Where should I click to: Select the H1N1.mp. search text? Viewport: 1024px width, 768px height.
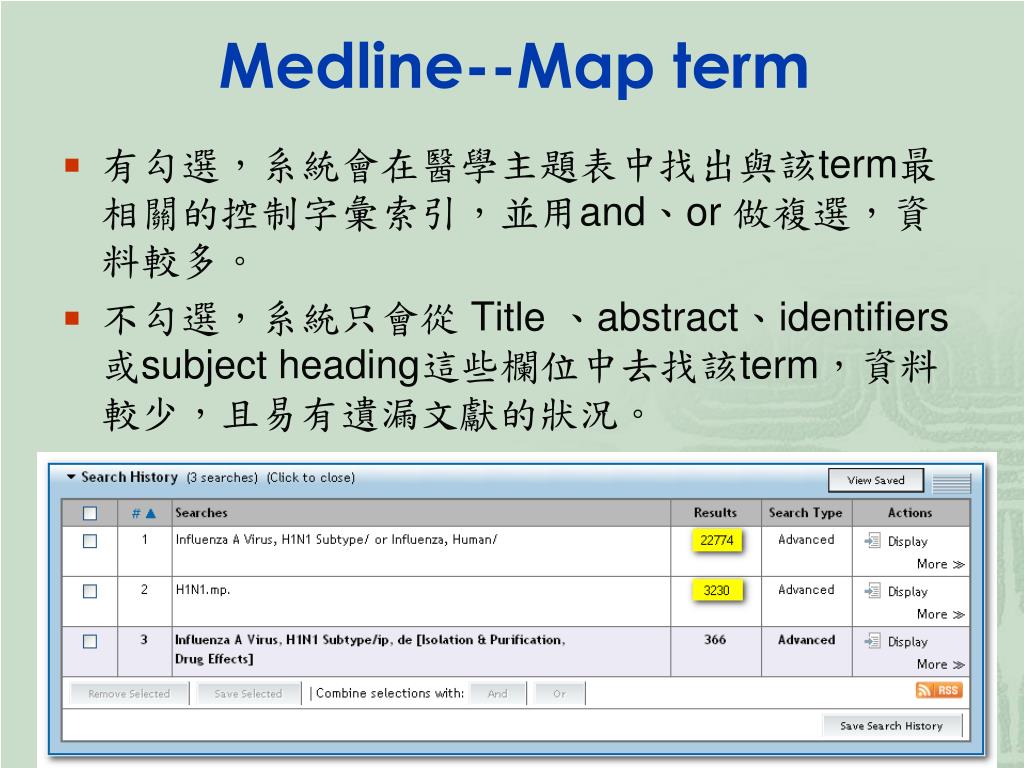tap(203, 590)
